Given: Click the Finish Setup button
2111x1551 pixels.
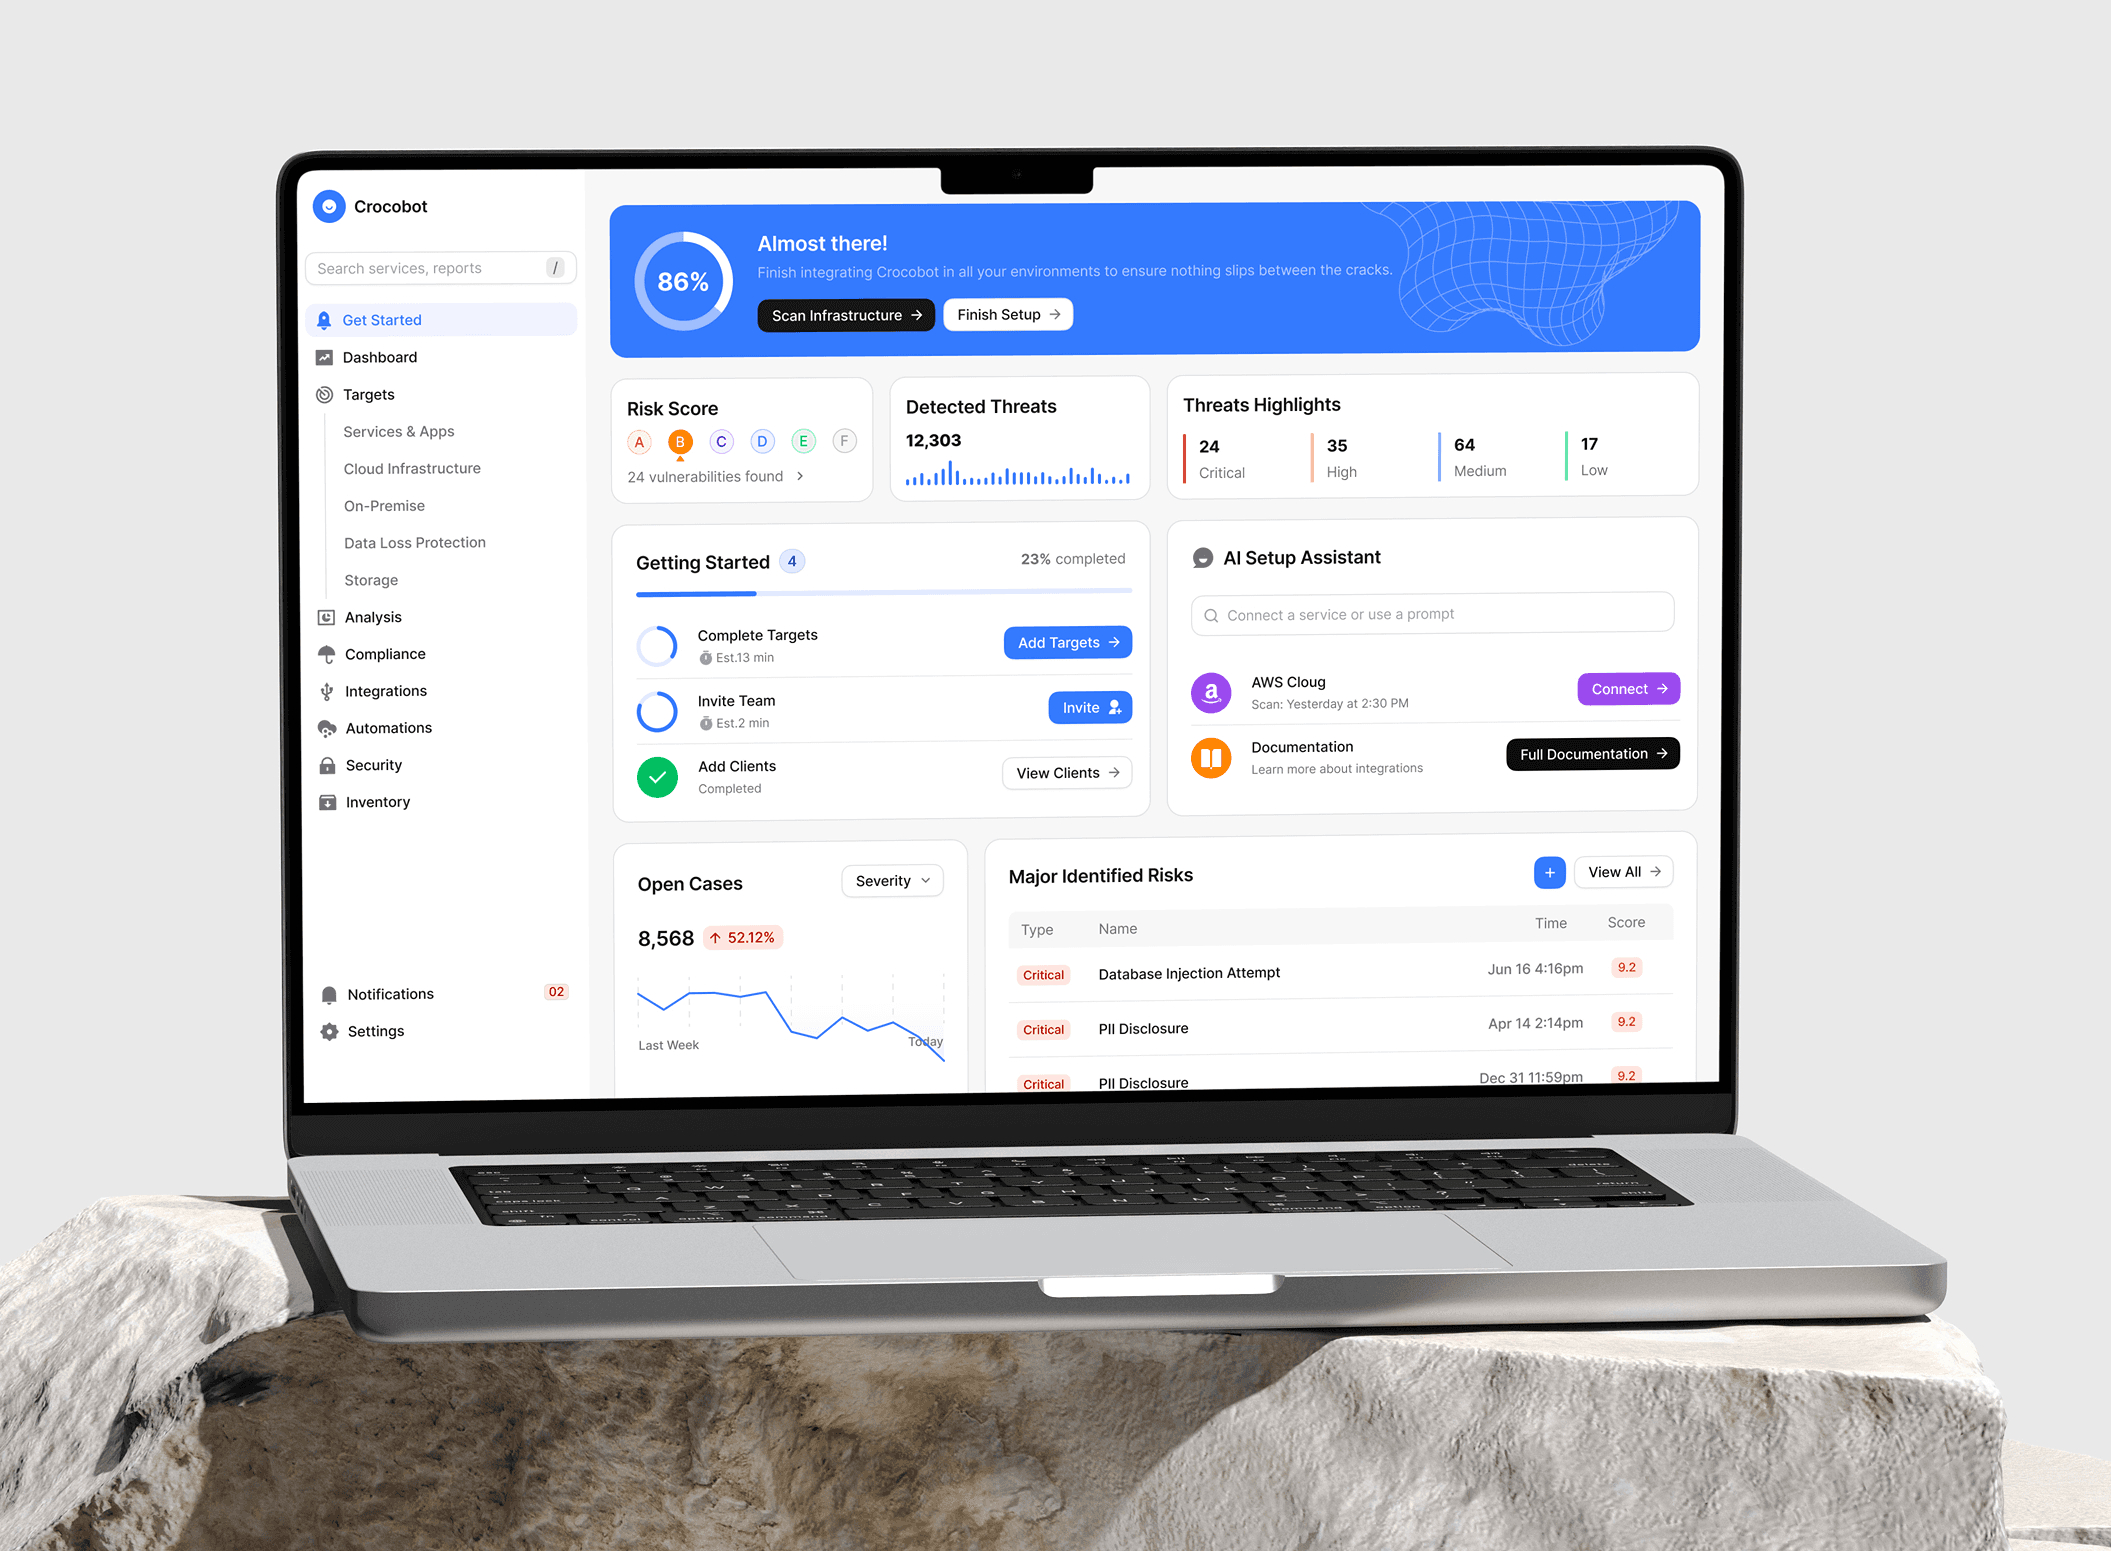Looking at the screenshot, I should tap(1003, 315).
